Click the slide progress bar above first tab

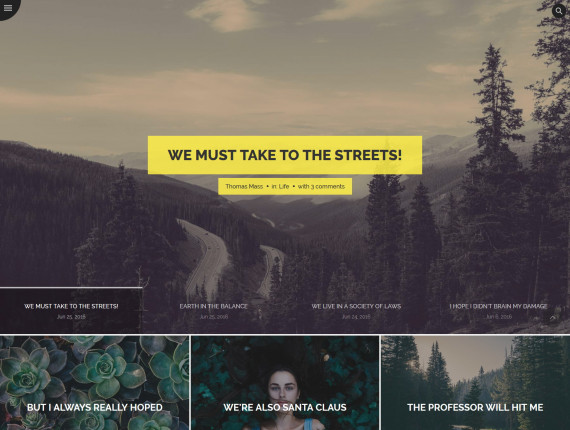click(x=71, y=288)
